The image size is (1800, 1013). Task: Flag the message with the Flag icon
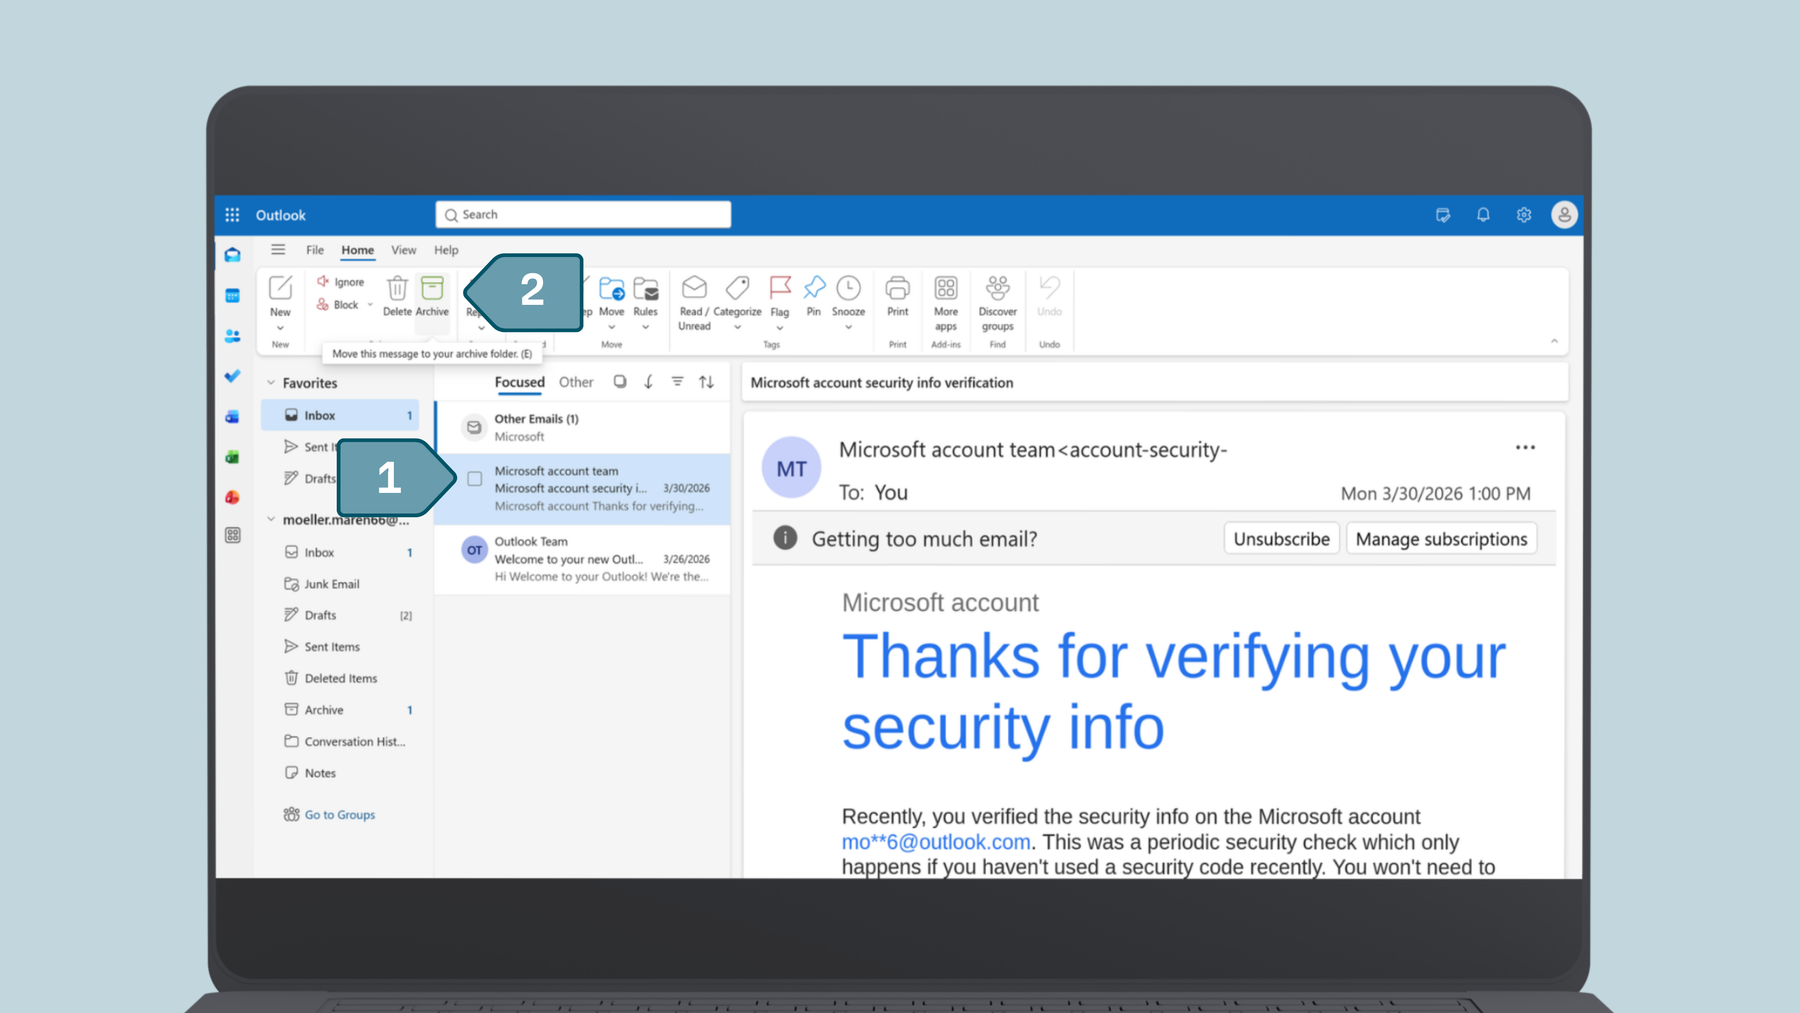pyautogui.click(x=780, y=288)
